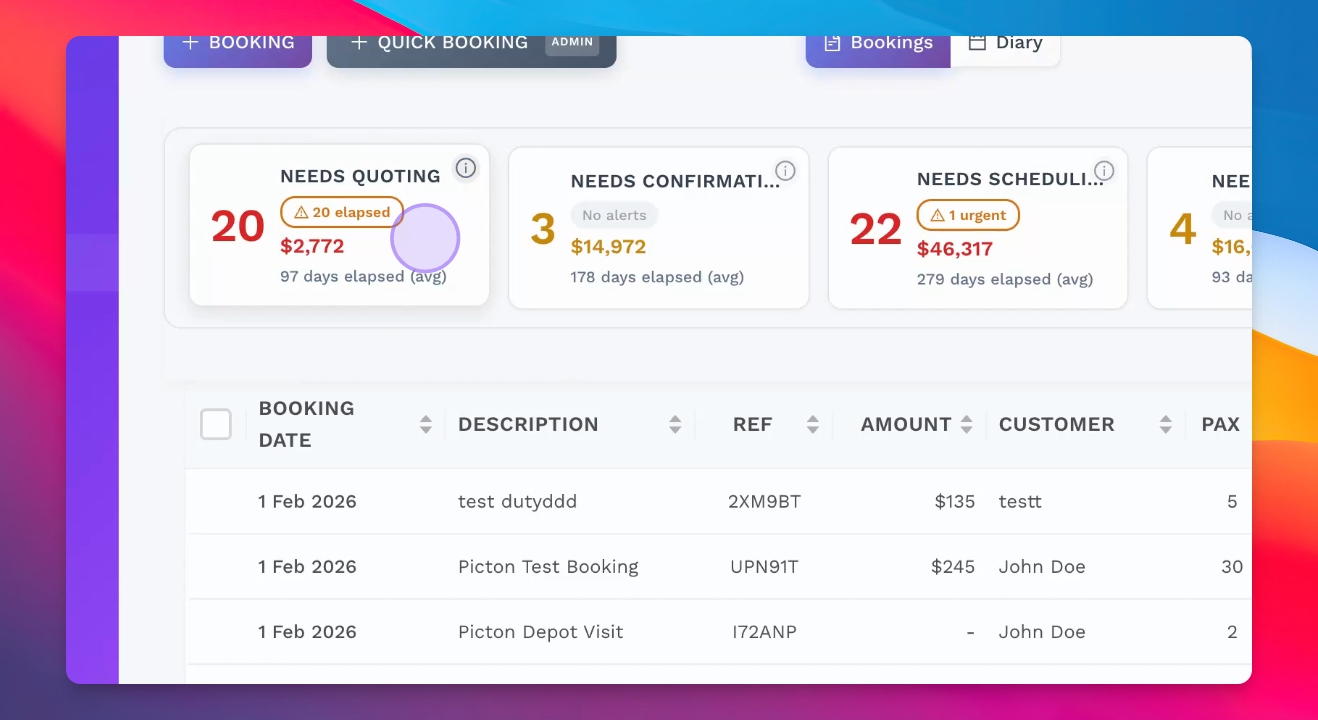Click info icon on Needs Confirmation card

coord(785,171)
